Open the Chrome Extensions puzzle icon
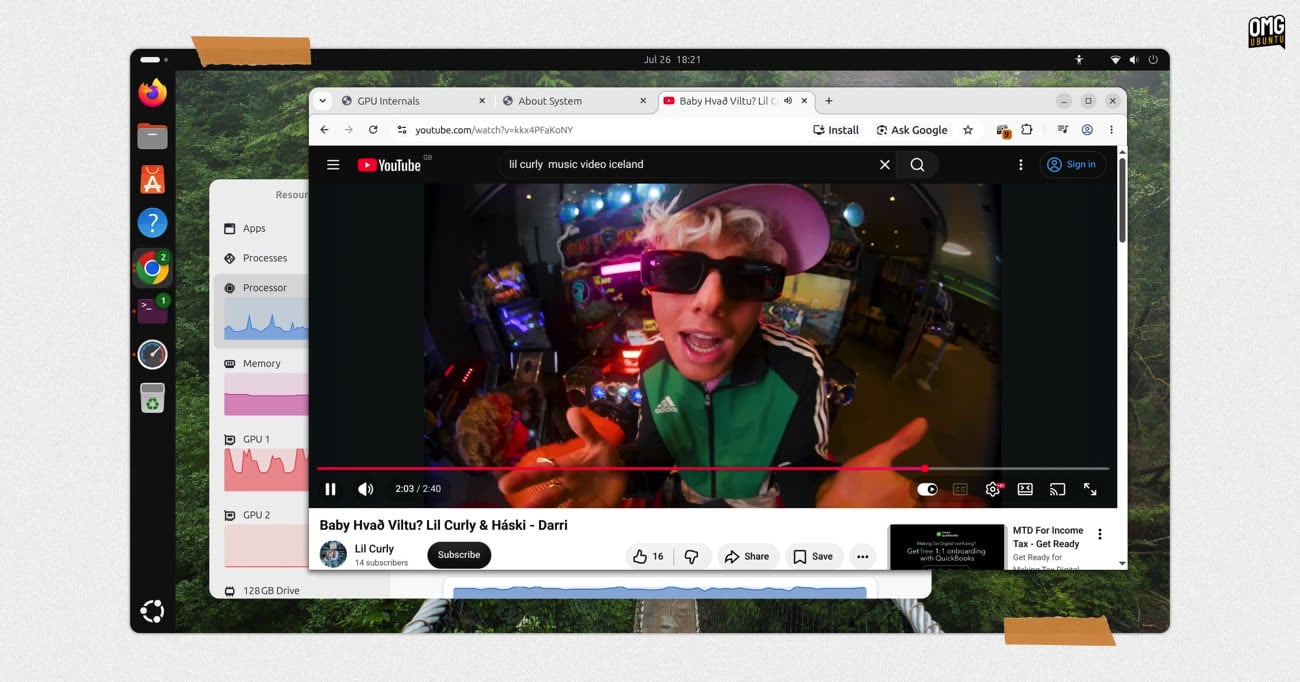1300x682 pixels. [1027, 130]
